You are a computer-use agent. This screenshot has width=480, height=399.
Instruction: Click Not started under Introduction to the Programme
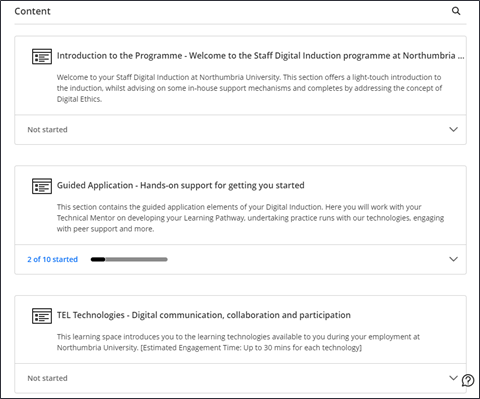(47, 130)
